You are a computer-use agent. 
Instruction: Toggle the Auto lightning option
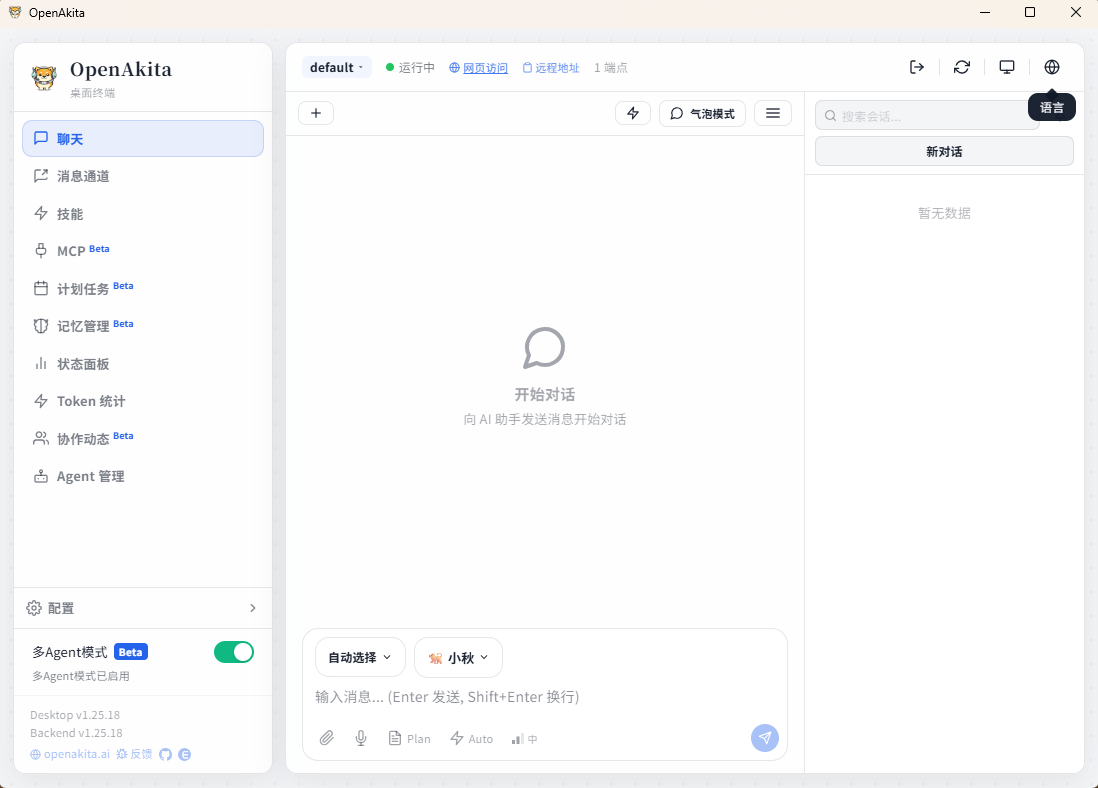pyautogui.click(x=472, y=738)
